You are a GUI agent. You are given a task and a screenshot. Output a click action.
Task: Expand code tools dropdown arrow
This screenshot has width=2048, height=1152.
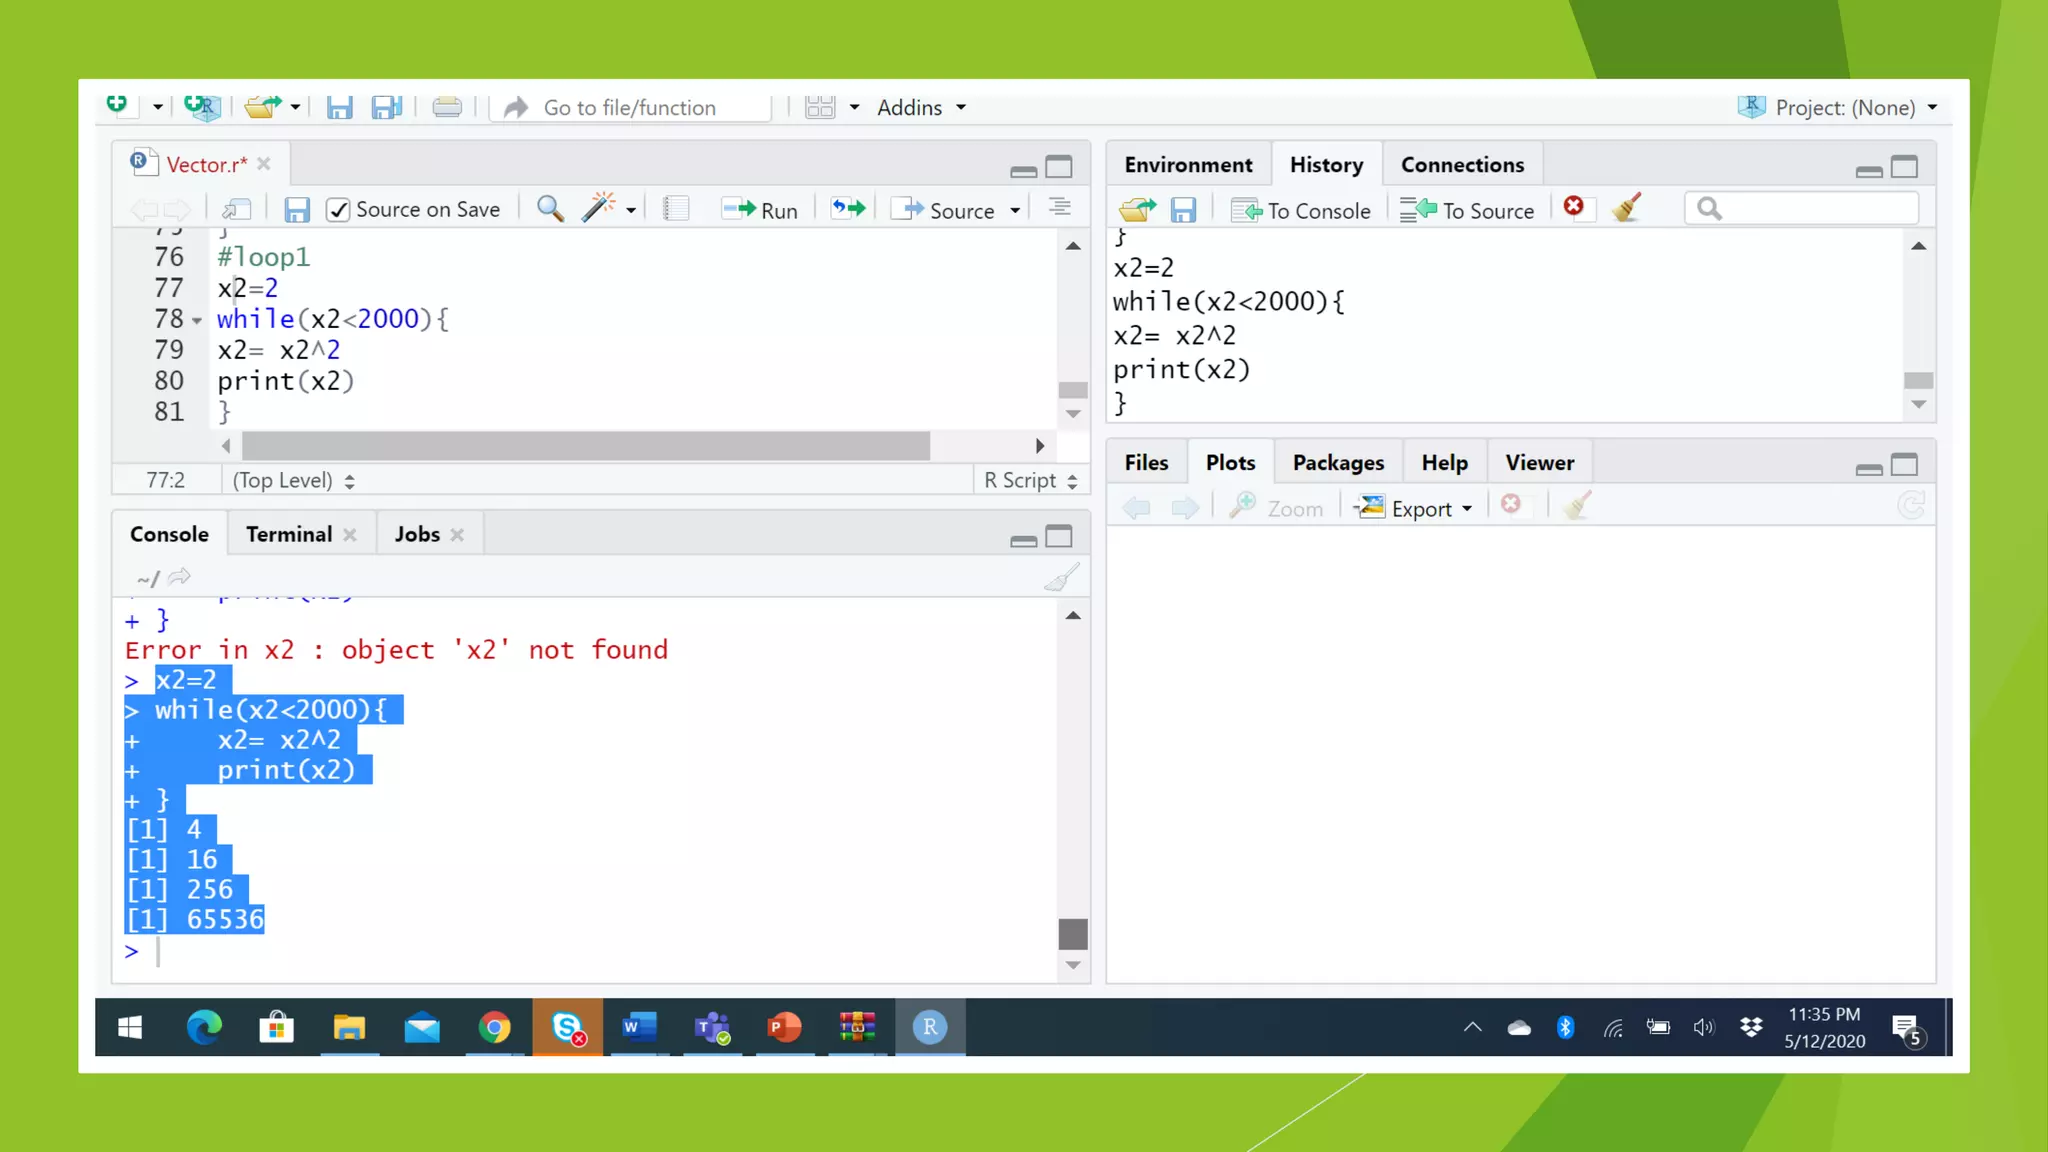coord(631,210)
